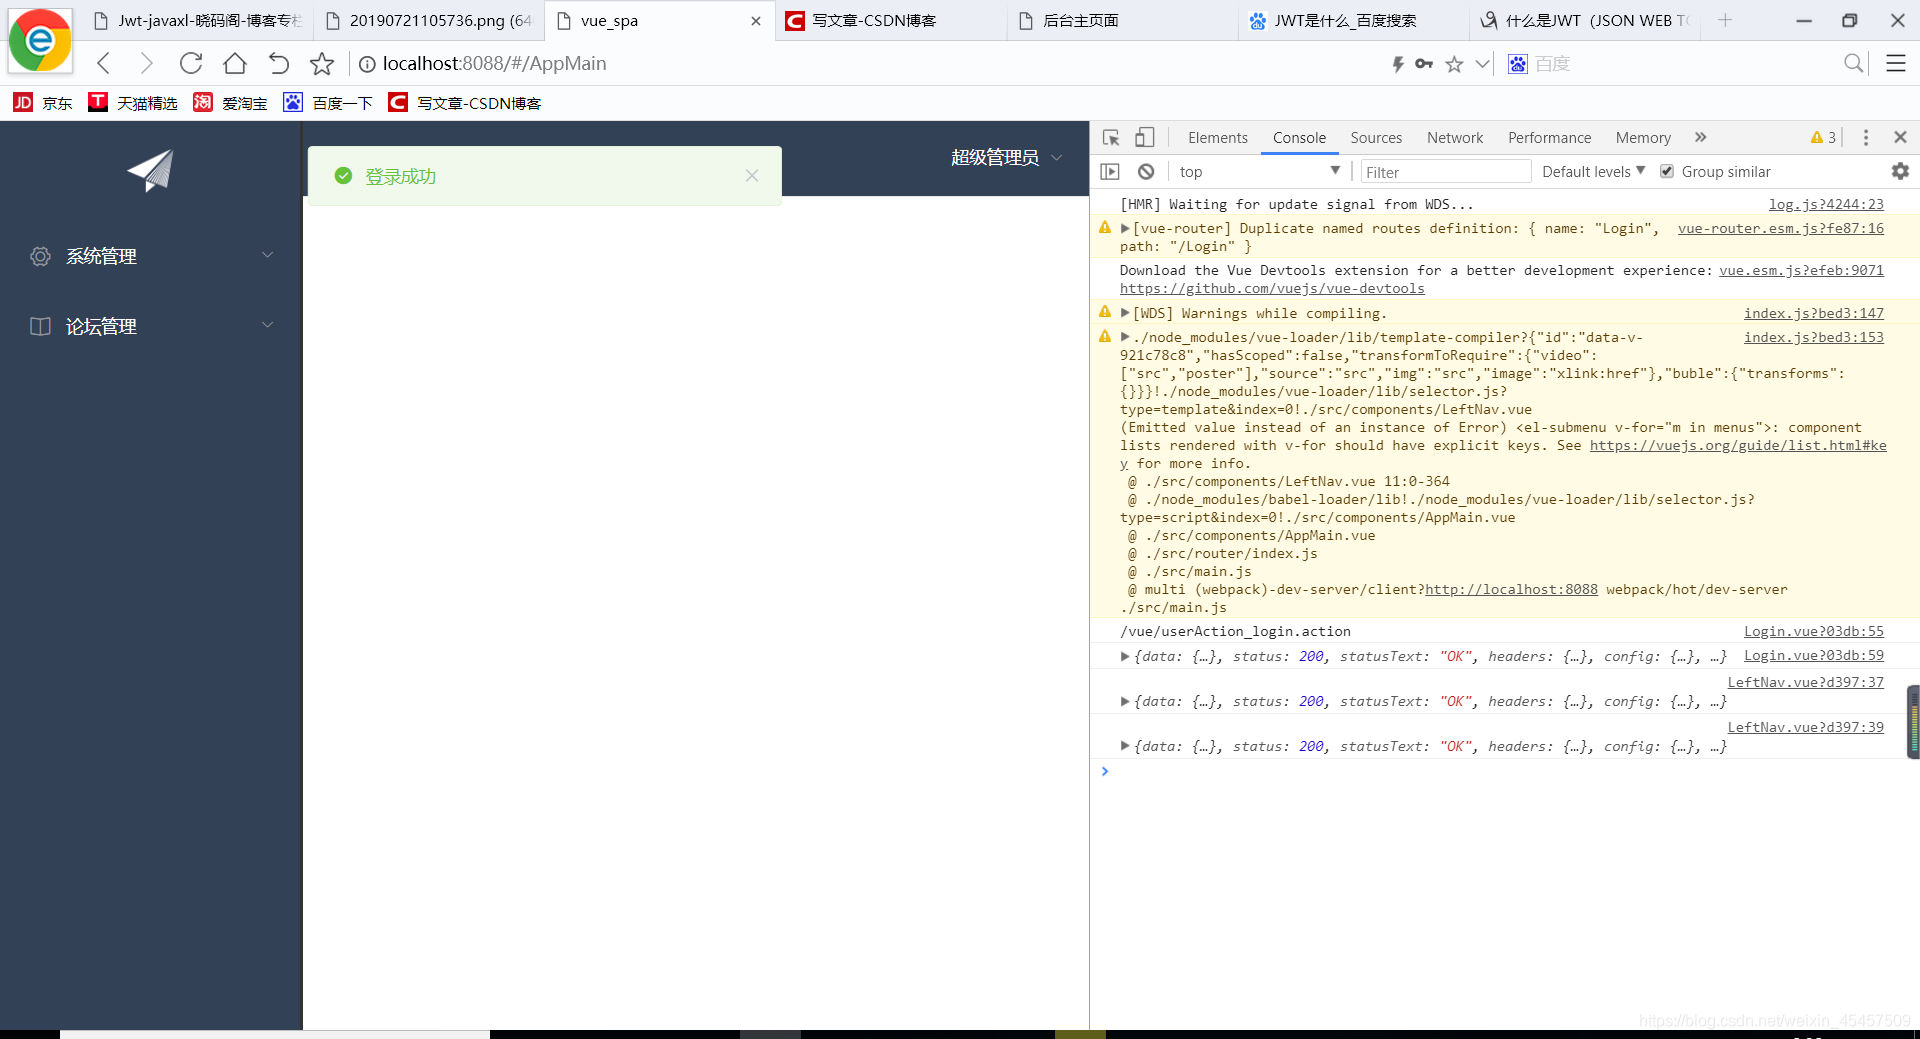Screen dimensions: 1920x1039
Task: Open the 百度一下 bookmark
Action: [328, 103]
